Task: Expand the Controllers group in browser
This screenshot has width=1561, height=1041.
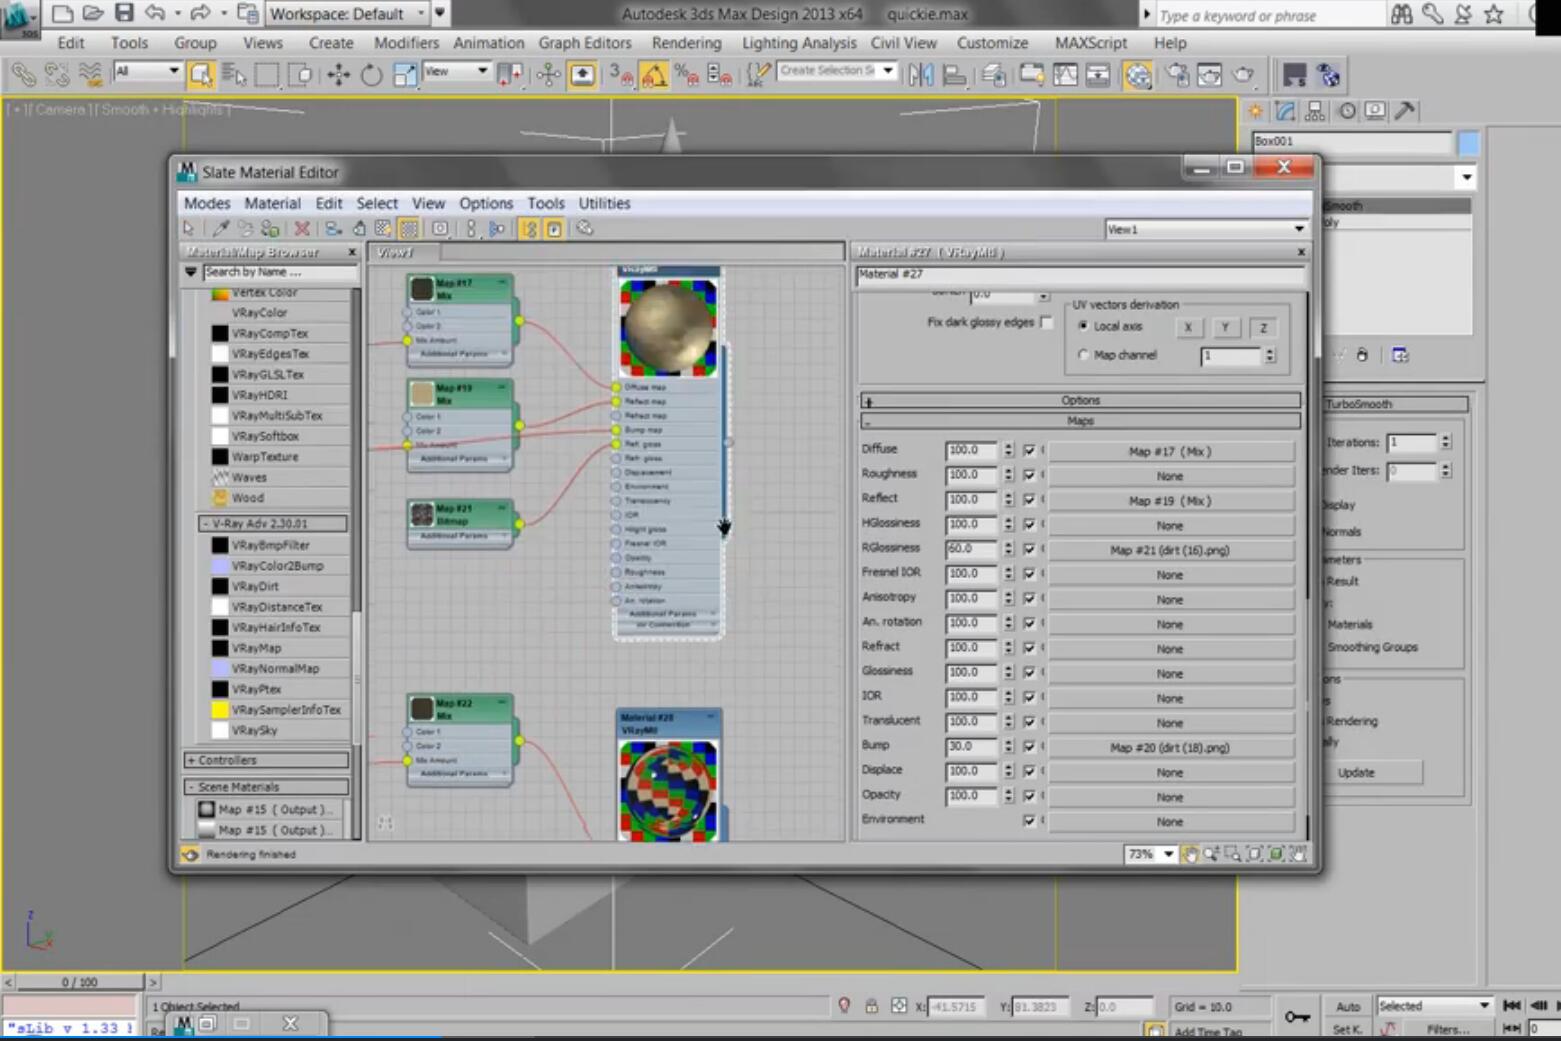Action: click(266, 760)
